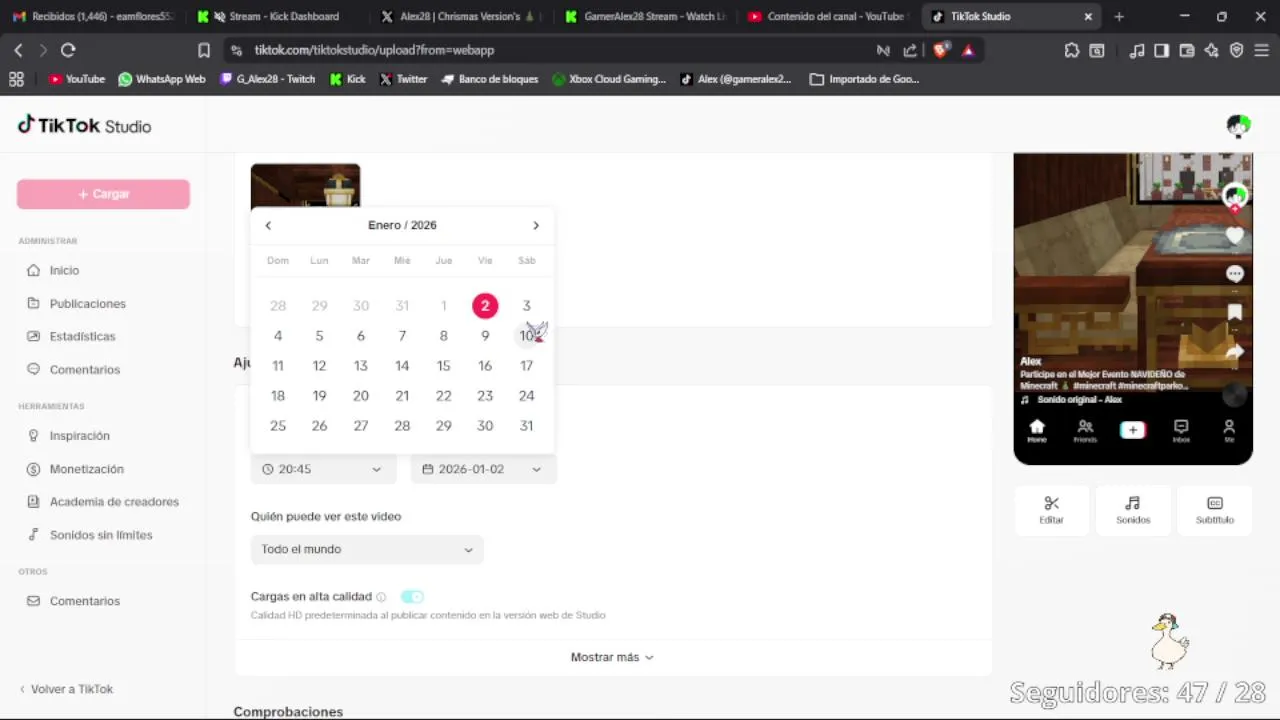Viewport: 1280px width, 720px height.
Task: Open the time 20:45 dropdown
Action: (323, 469)
